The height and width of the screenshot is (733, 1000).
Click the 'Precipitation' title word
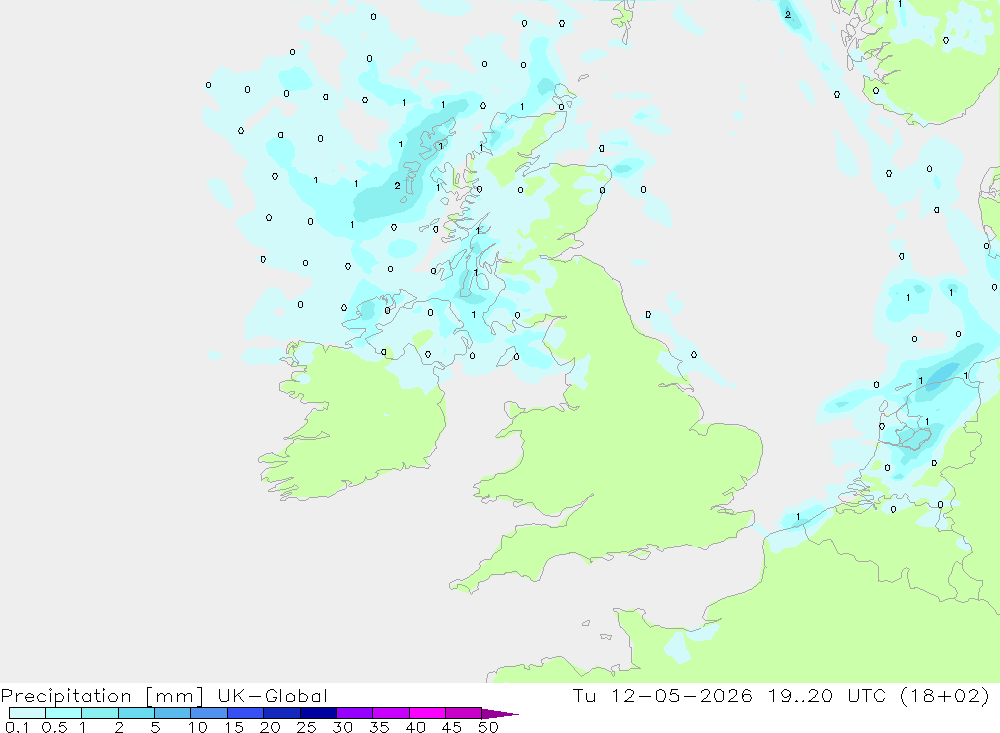click(66, 696)
